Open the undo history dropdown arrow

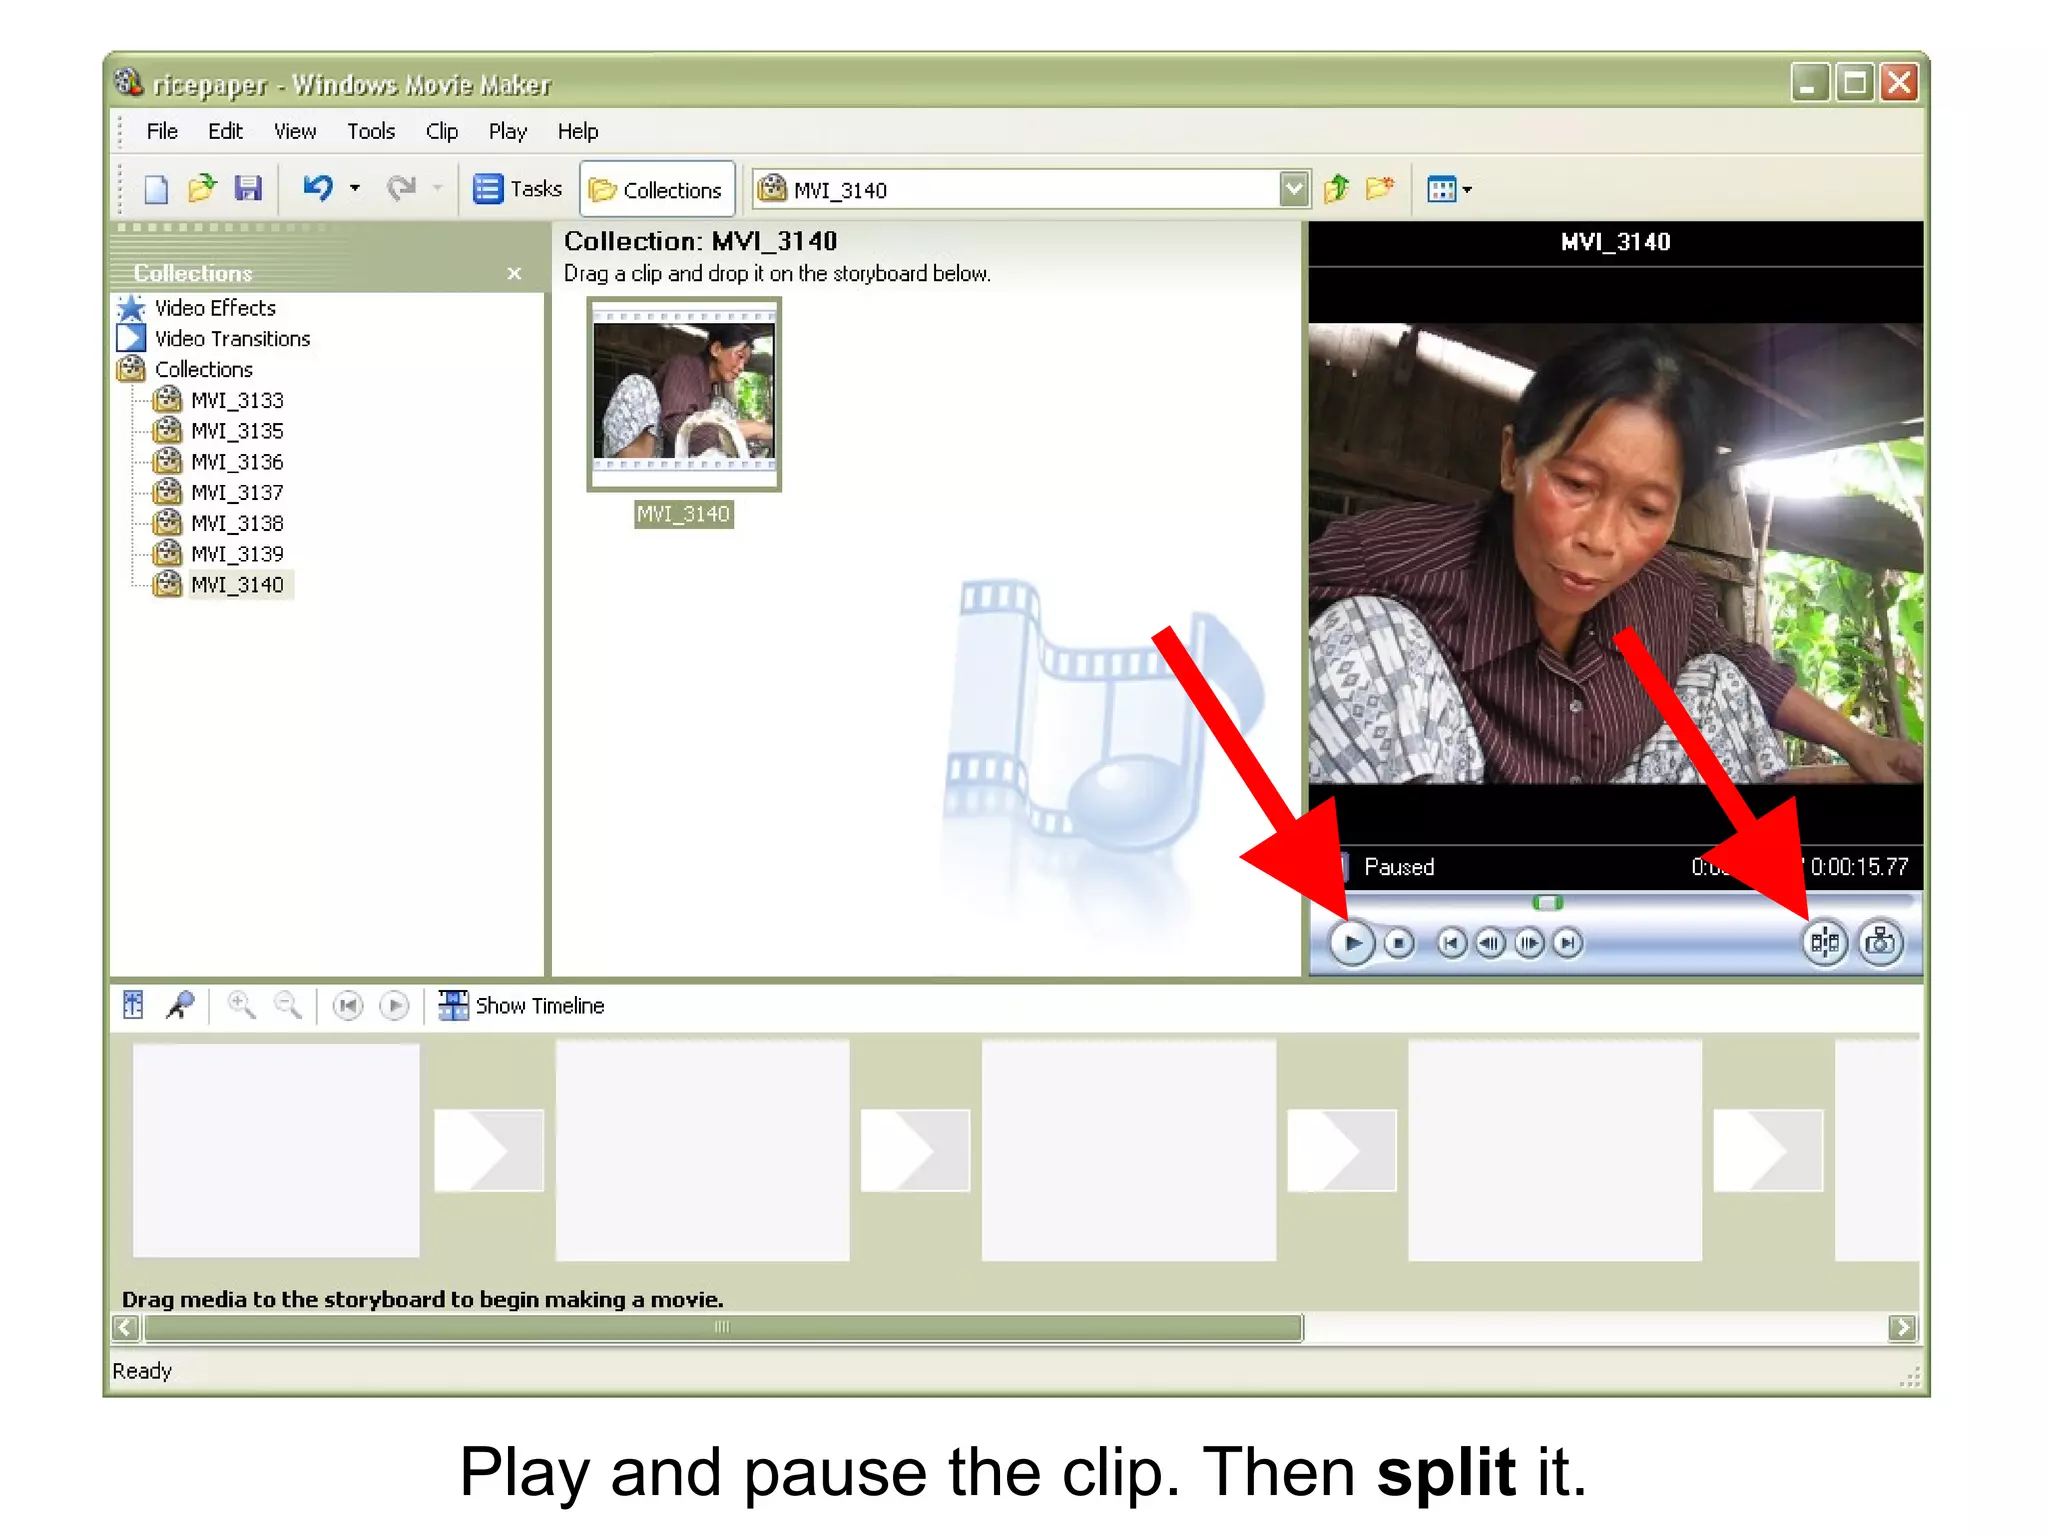click(x=355, y=188)
